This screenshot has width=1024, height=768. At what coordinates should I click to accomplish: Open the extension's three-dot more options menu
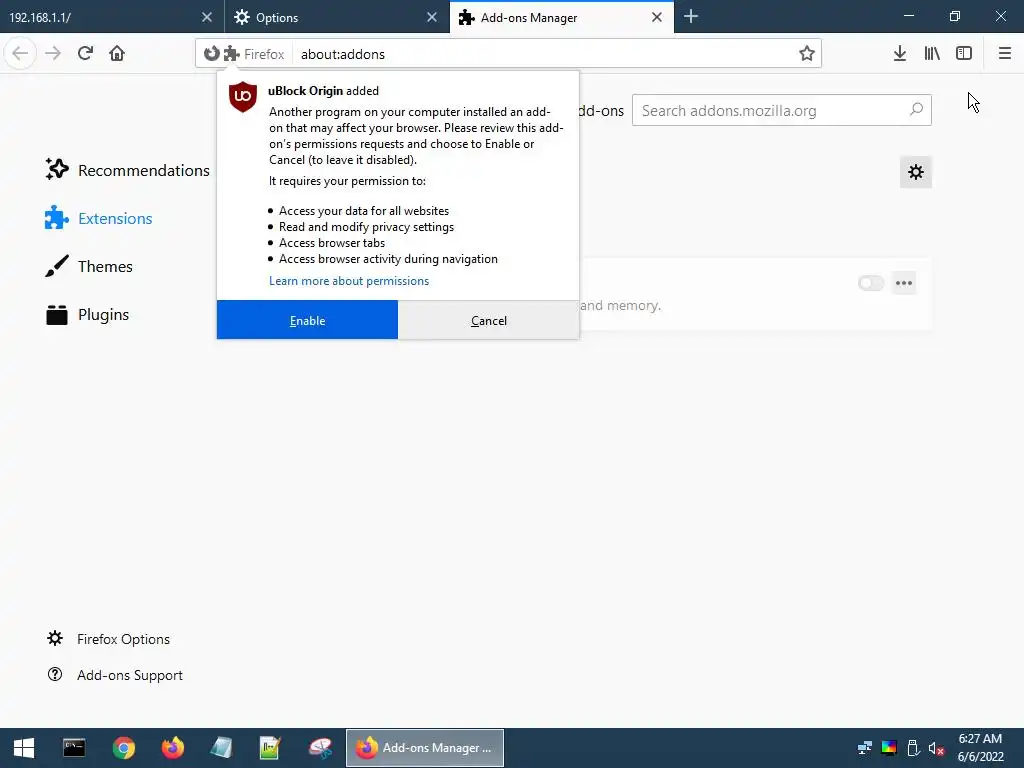pyautogui.click(x=904, y=283)
